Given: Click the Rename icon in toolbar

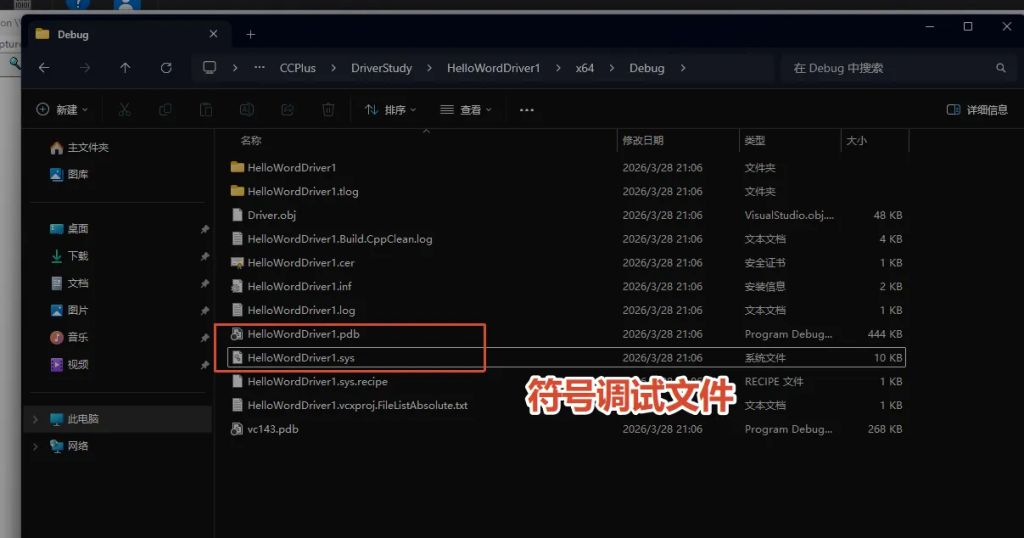Looking at the screenshot, I should pos(247,110).
